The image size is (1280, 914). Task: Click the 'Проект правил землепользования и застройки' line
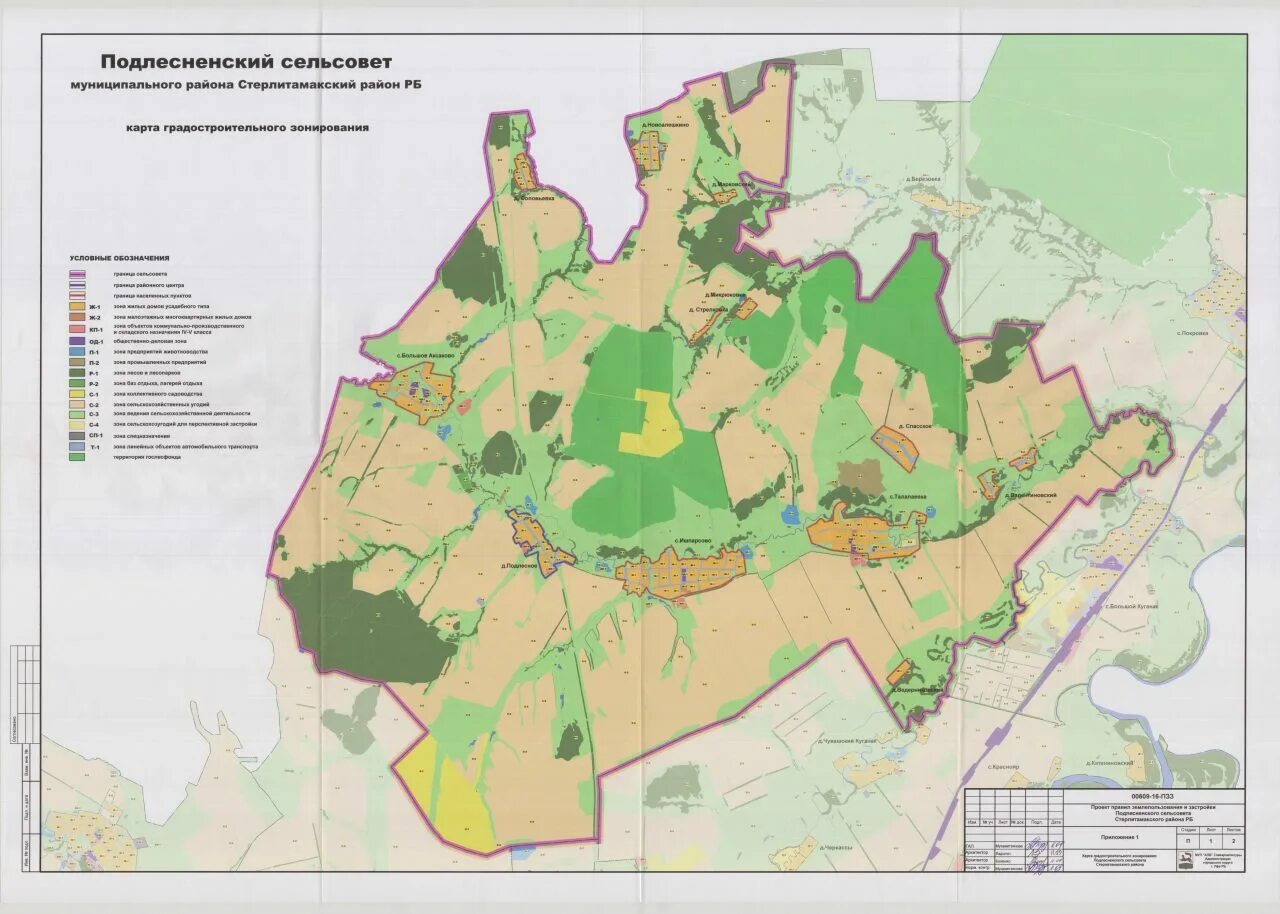pyautogui.click(x=1152, y=807)
